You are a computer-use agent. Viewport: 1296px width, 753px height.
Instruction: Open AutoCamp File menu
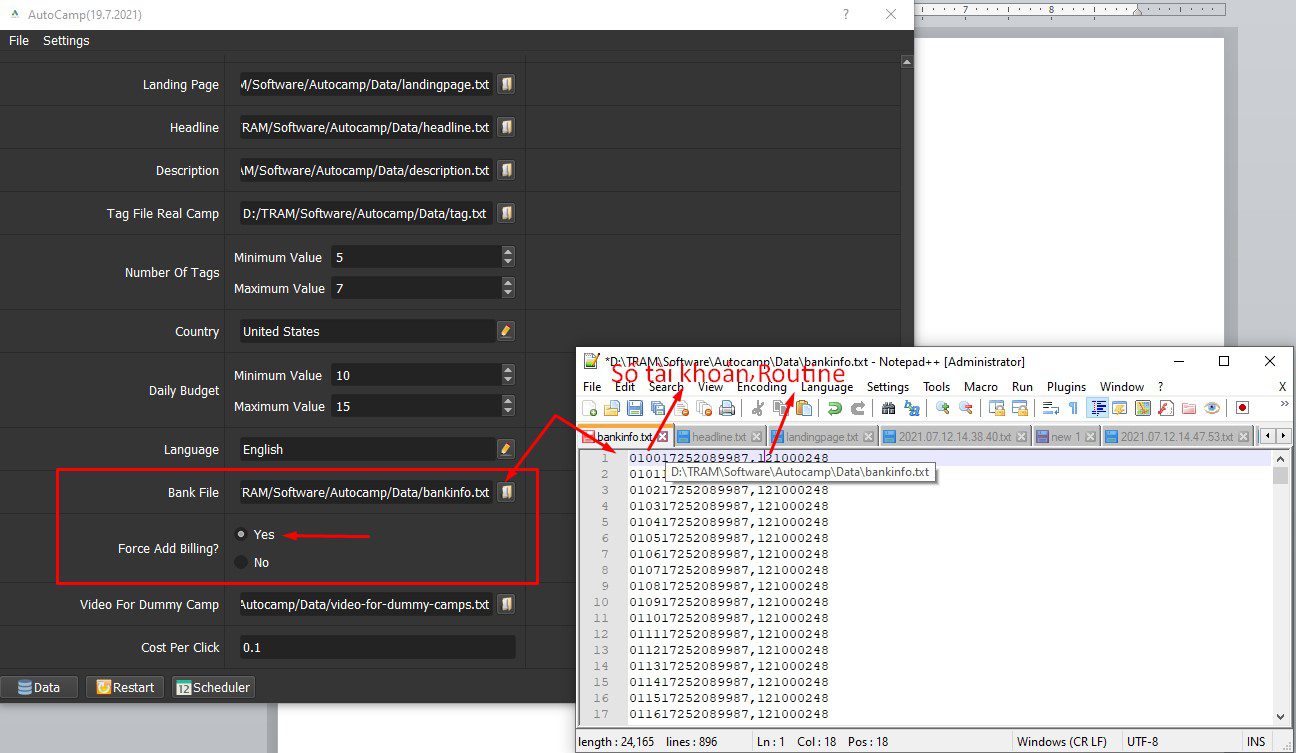coord(19,41)
